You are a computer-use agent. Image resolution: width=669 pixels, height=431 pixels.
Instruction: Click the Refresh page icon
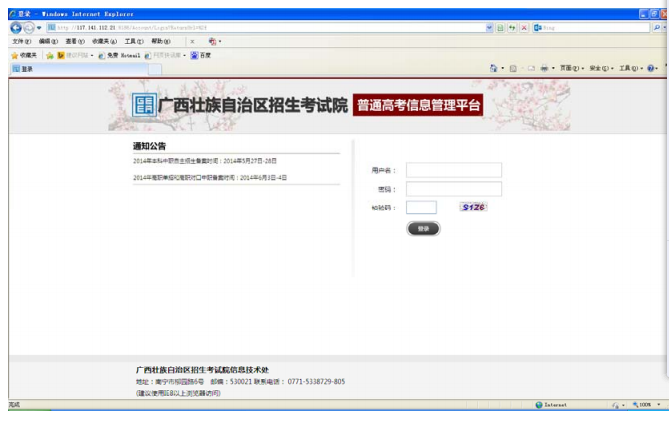[512, 28]
